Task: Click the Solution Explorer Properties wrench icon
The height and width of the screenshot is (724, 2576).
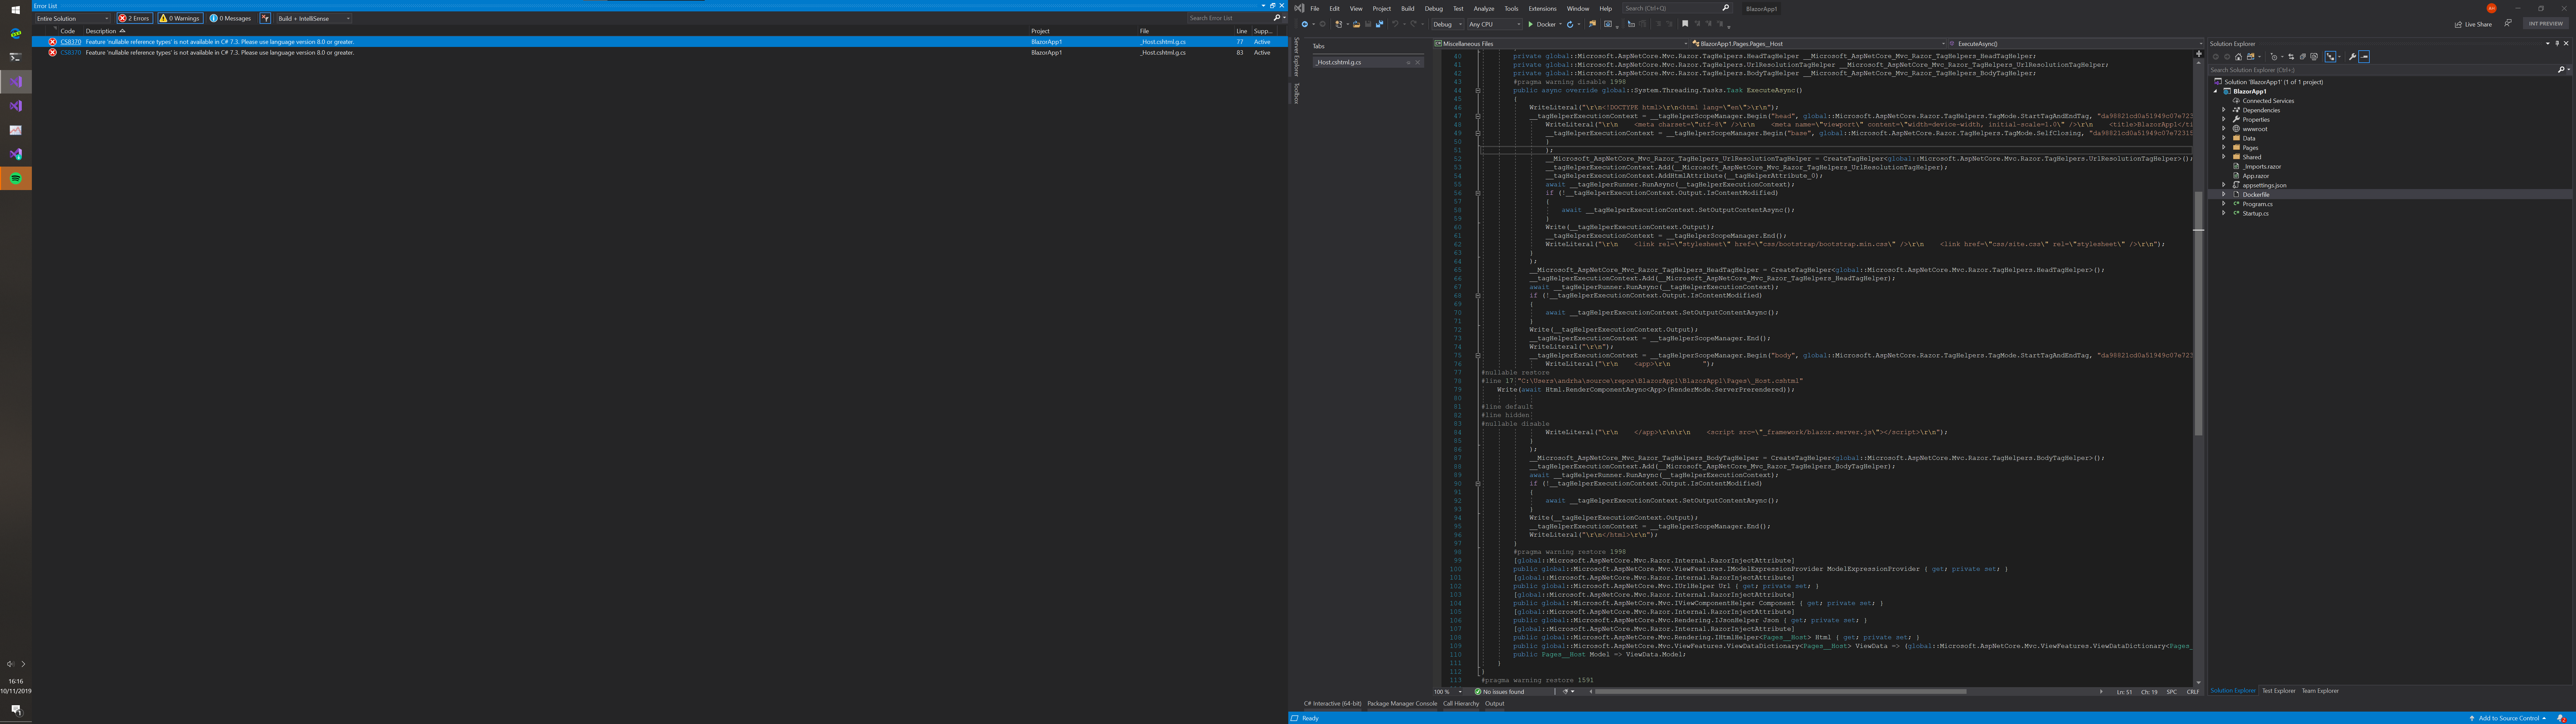Action: point(2353,57)
